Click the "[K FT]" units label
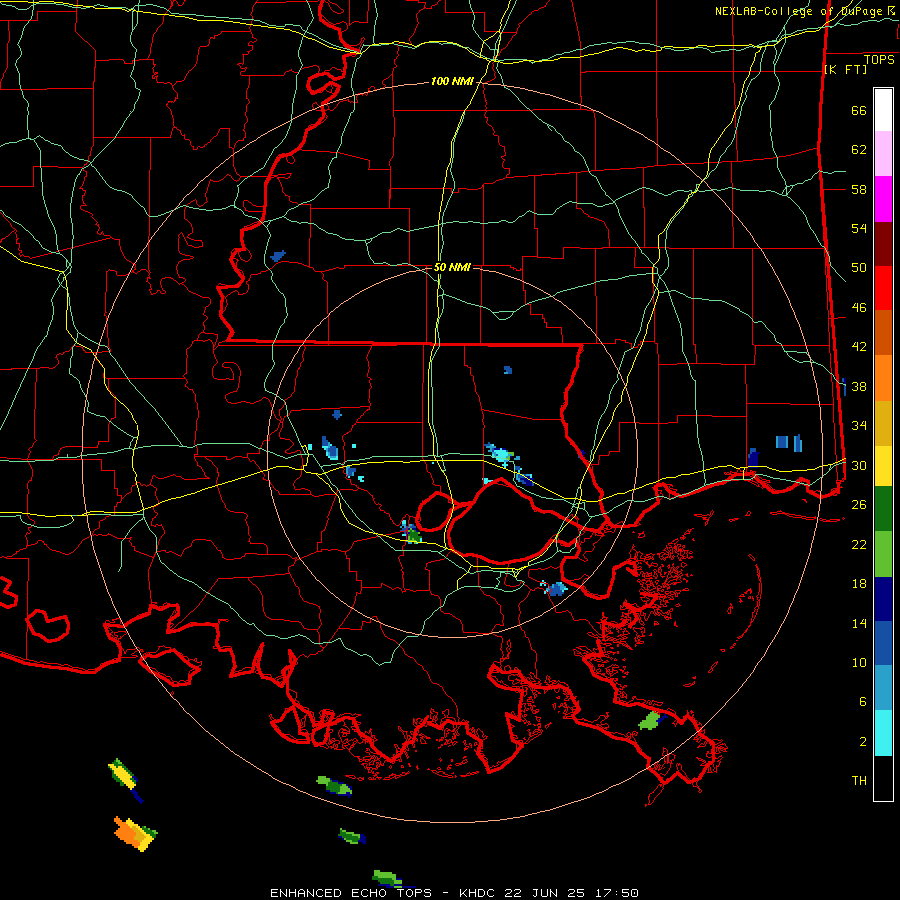This screenshot has height=900, width=900. point(845,69)
